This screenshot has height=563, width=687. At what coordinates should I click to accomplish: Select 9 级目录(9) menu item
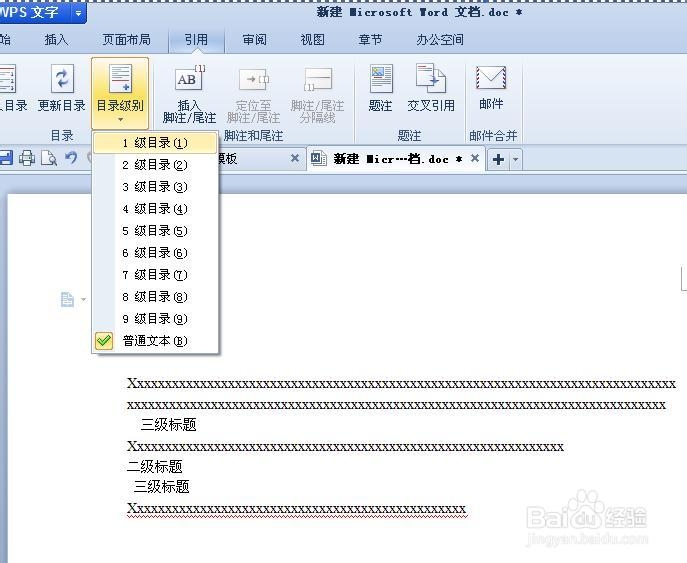(x=155, y=319)
